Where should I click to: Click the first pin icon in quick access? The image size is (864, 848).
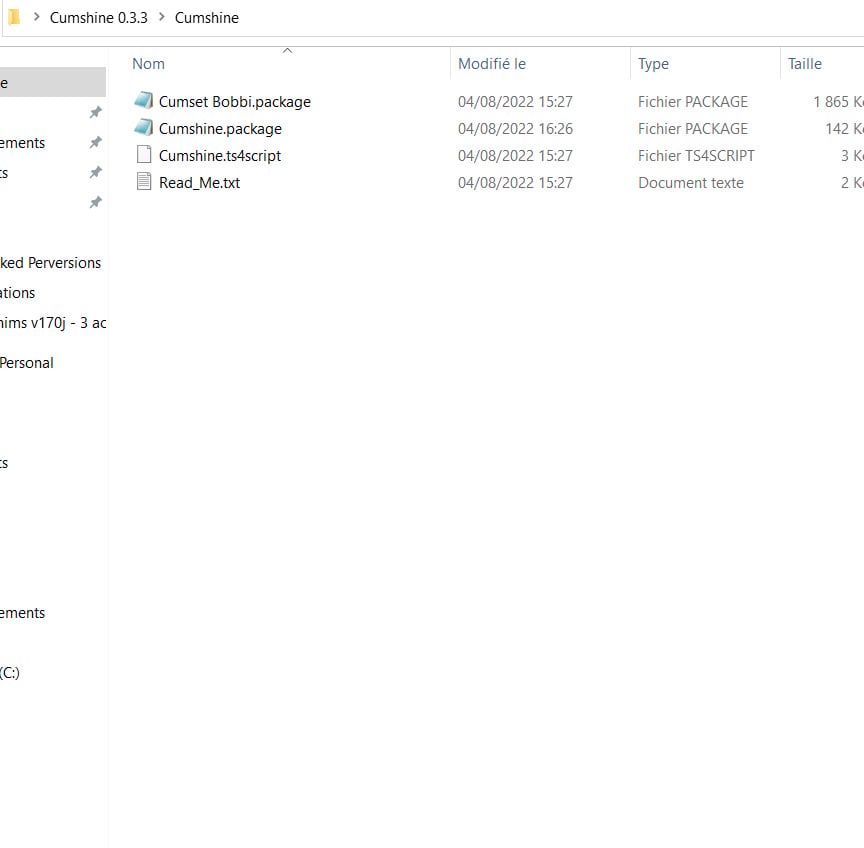tap(96, 112)
